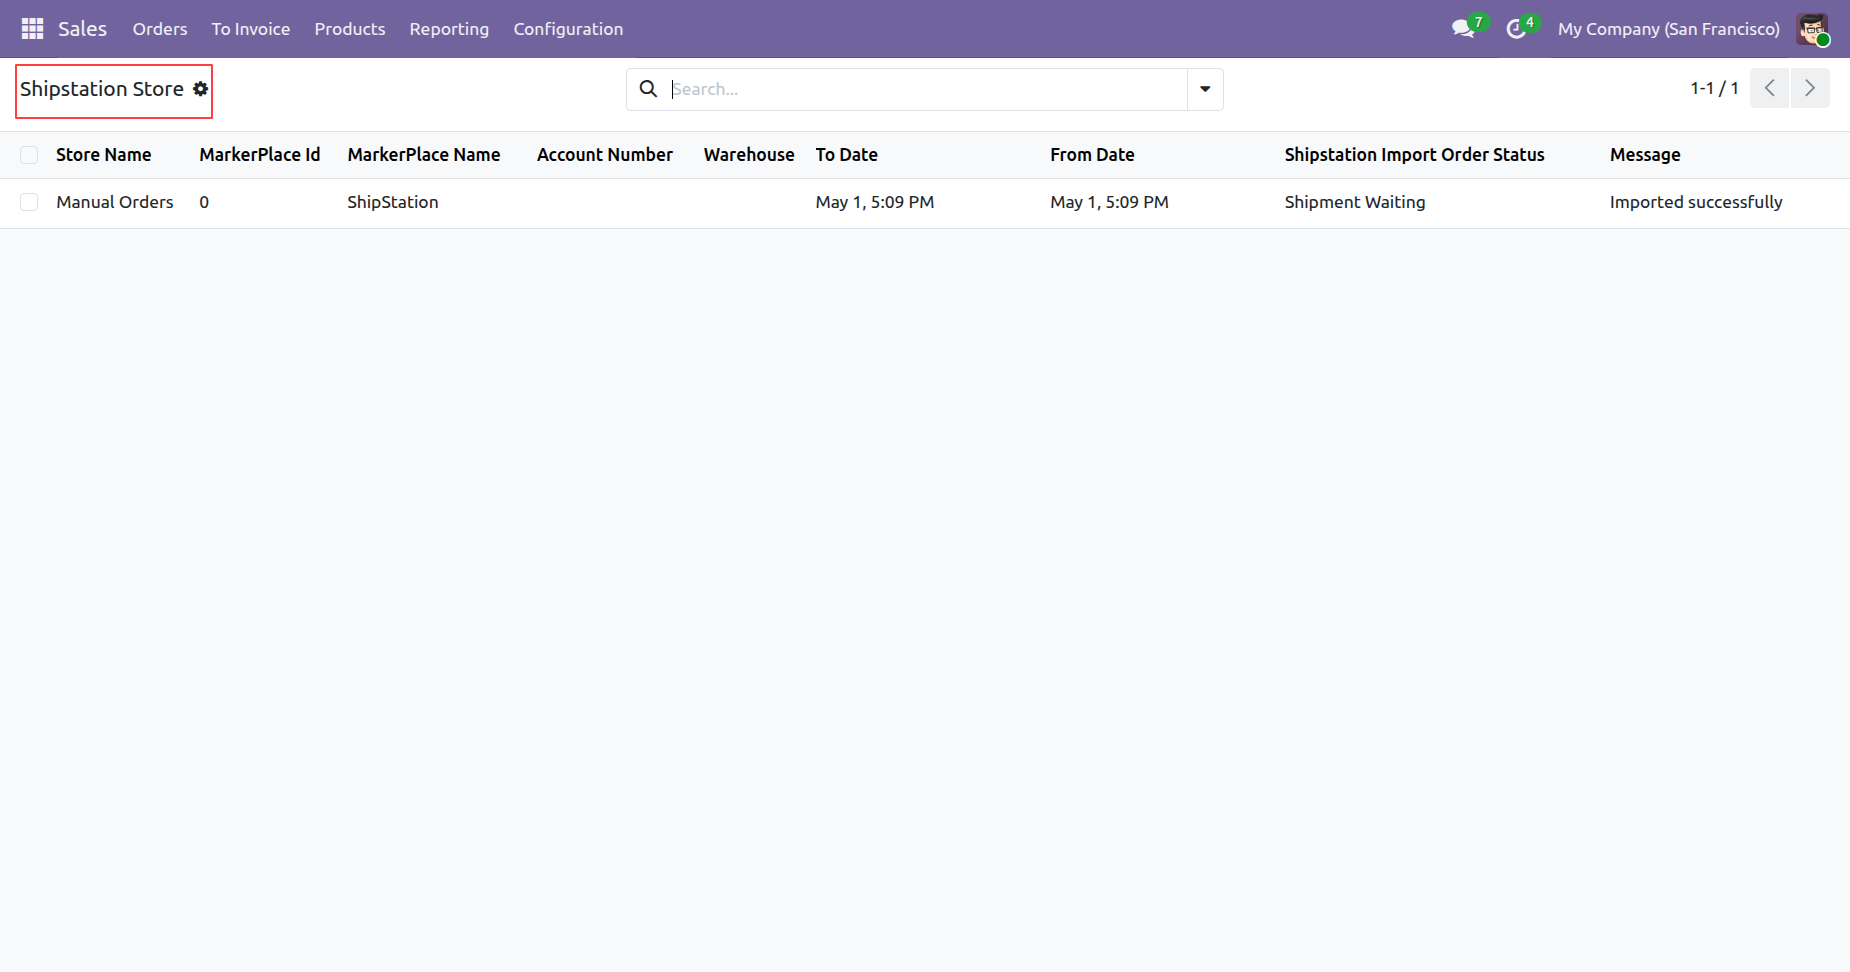Tick the select-all checkbox in table header
This screenshot has width=1850, height=972.
tap(29, 155)
